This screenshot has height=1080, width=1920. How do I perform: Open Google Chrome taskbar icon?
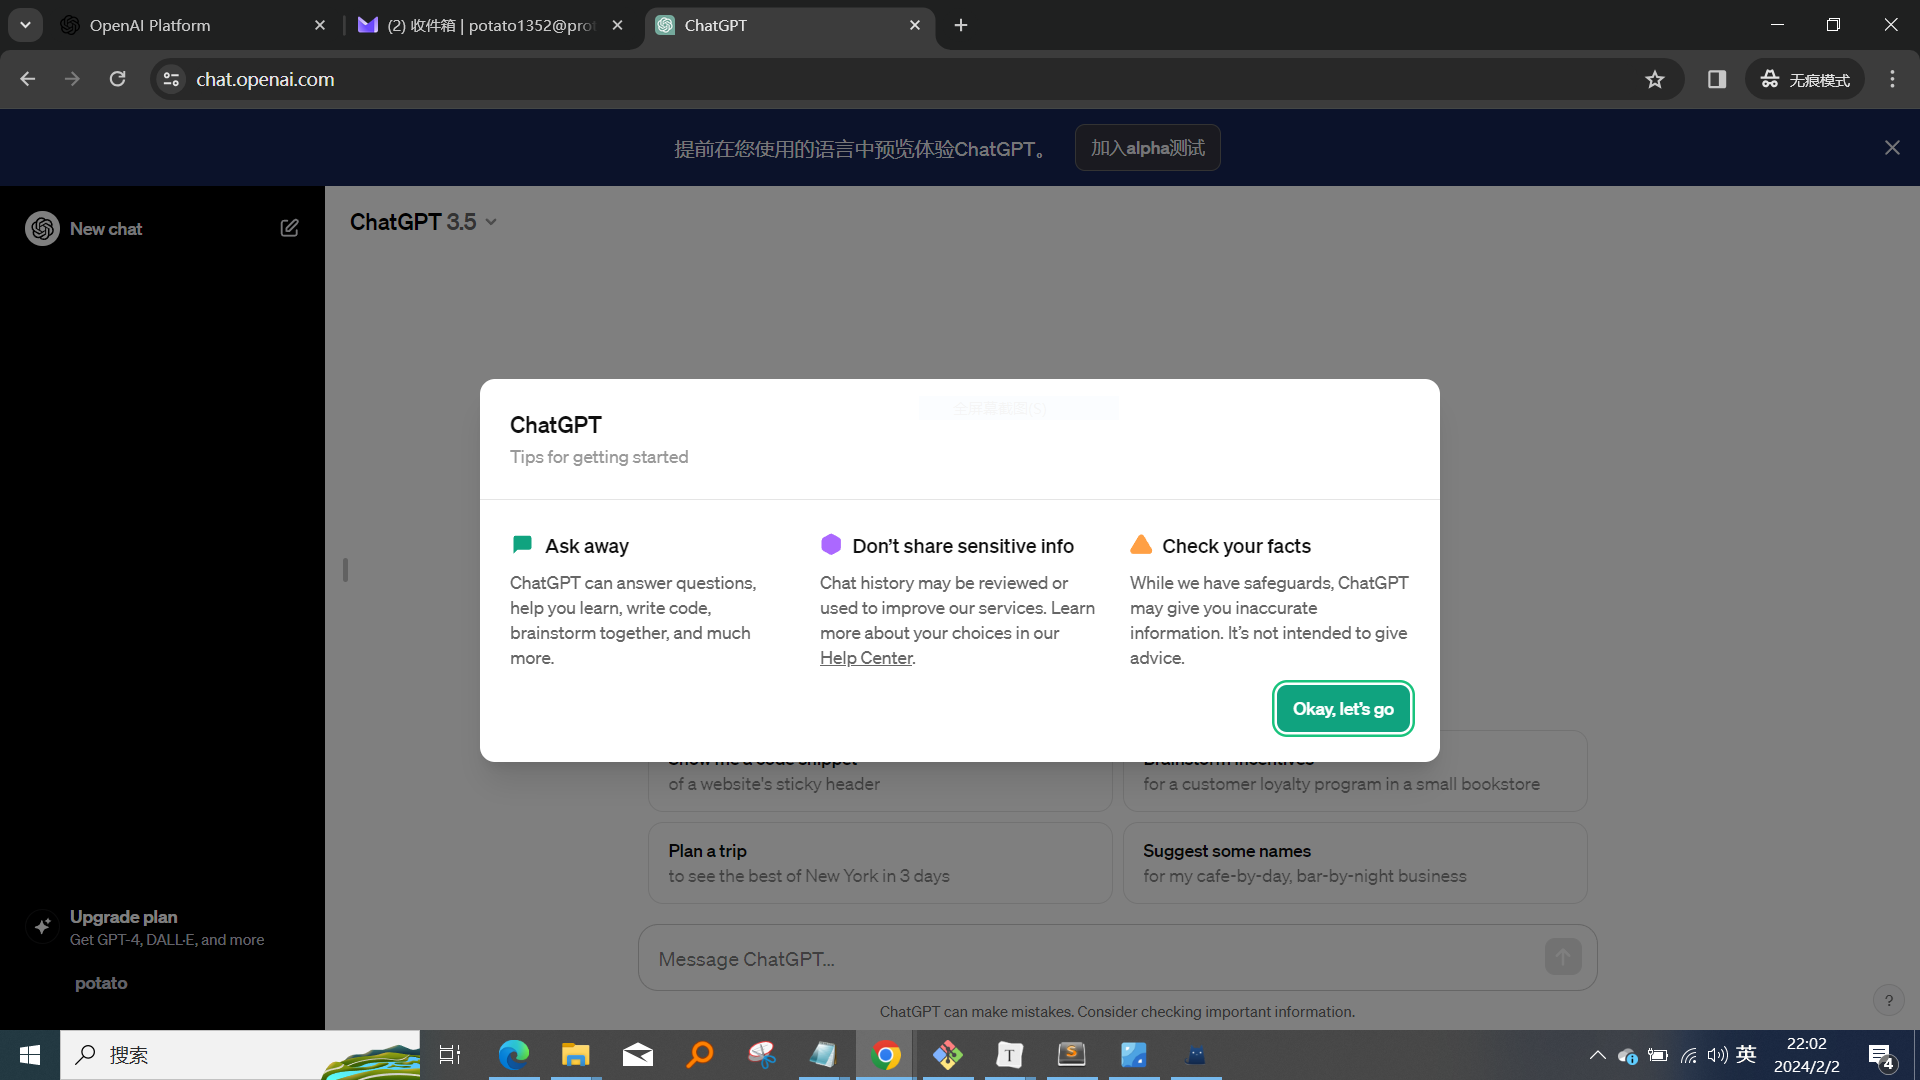[x=885, y=1055]
